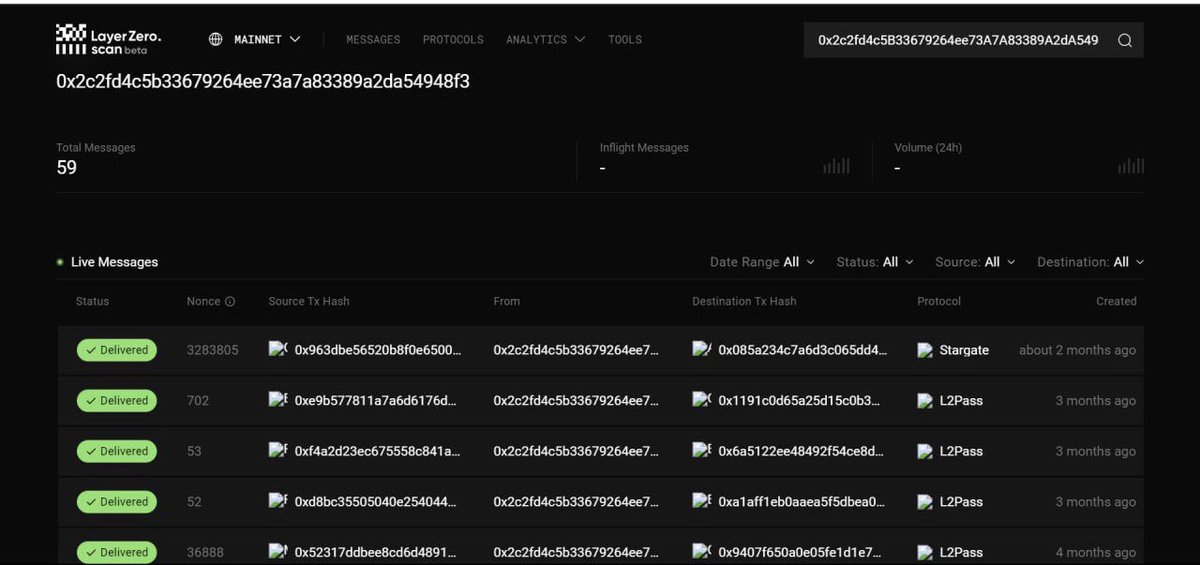Viewport: 1200px width, 565px height.
Task: Click Delivered badge for nonce 3283805
Action: coord(117,350)
